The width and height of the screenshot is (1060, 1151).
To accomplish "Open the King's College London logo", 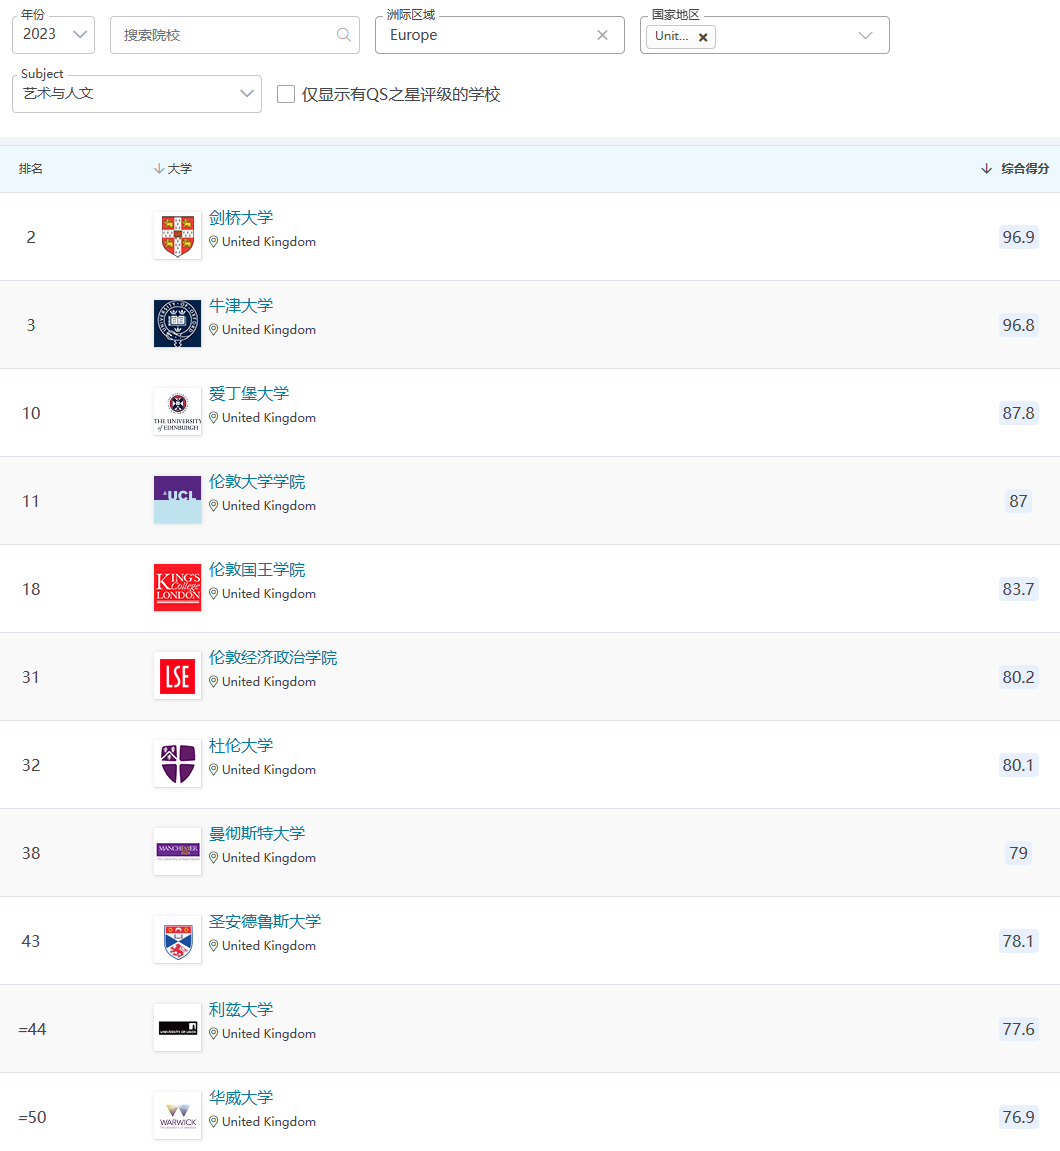I will [x=178, y=587].
